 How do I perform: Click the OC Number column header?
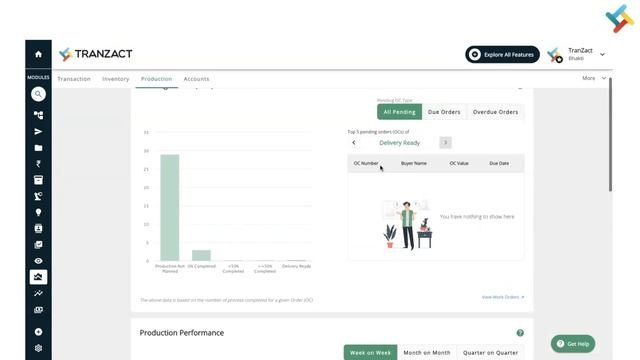(x=366, y=163)
